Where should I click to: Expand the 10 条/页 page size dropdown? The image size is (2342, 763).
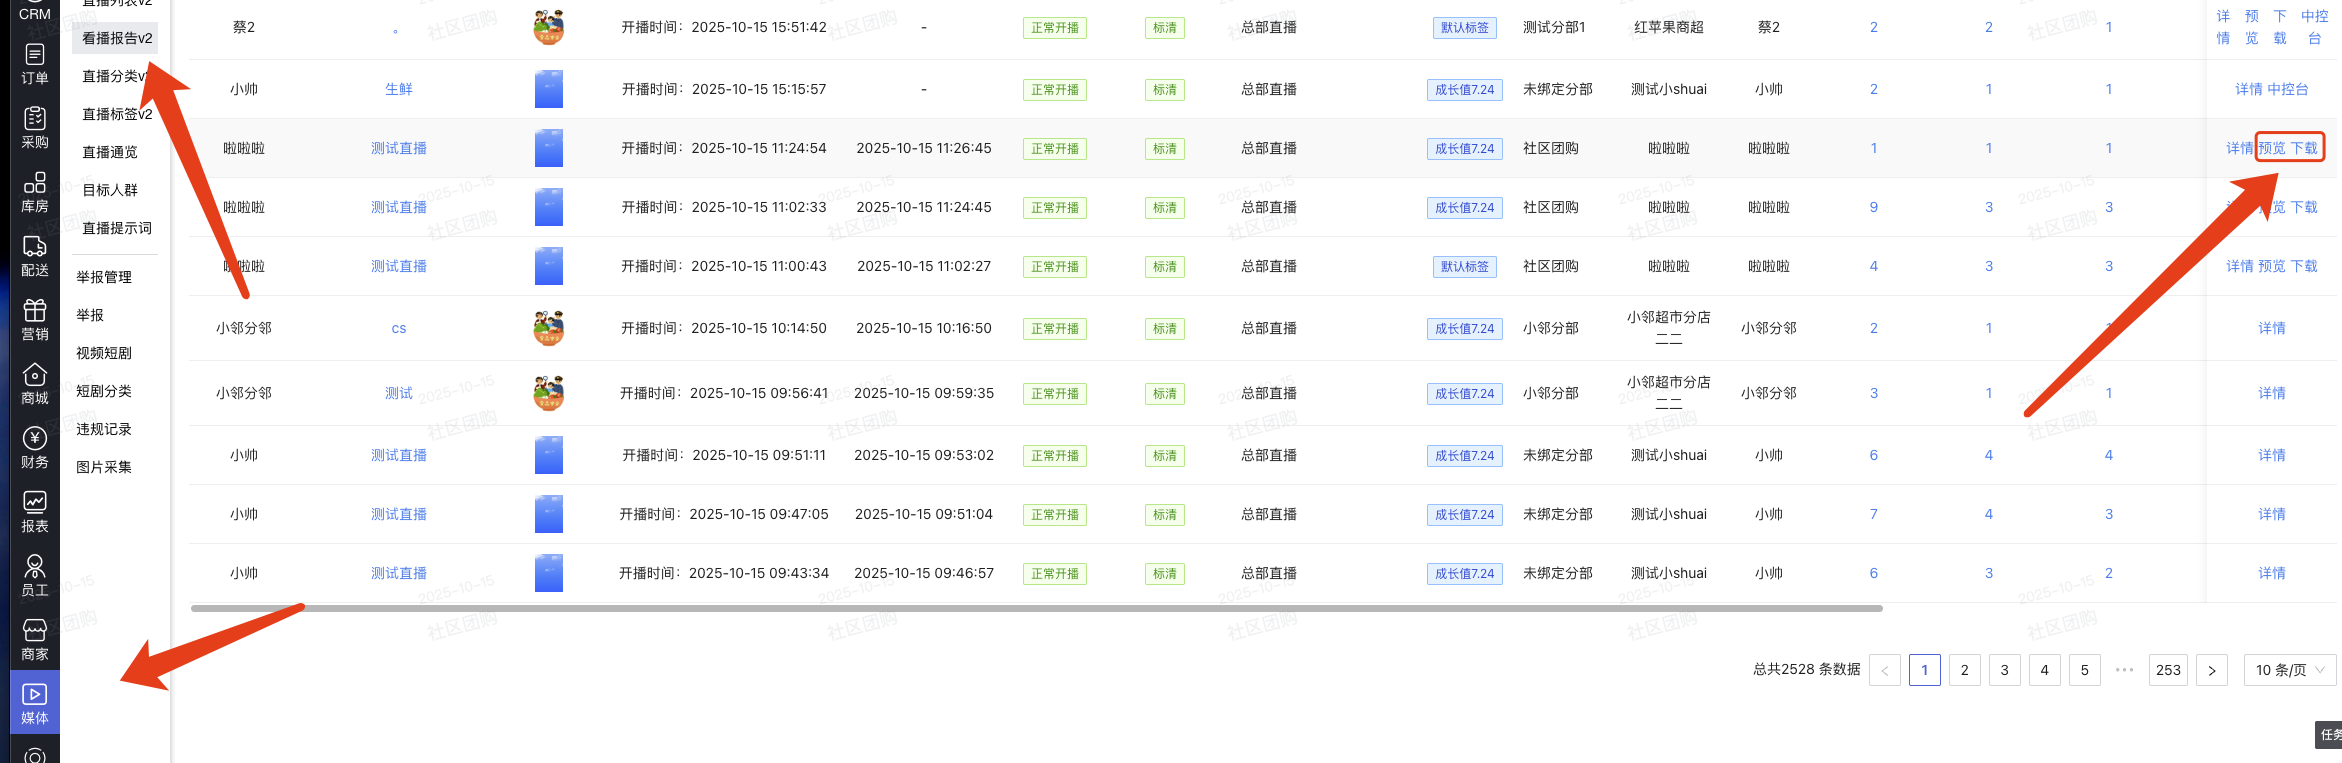click(2289, 670)
